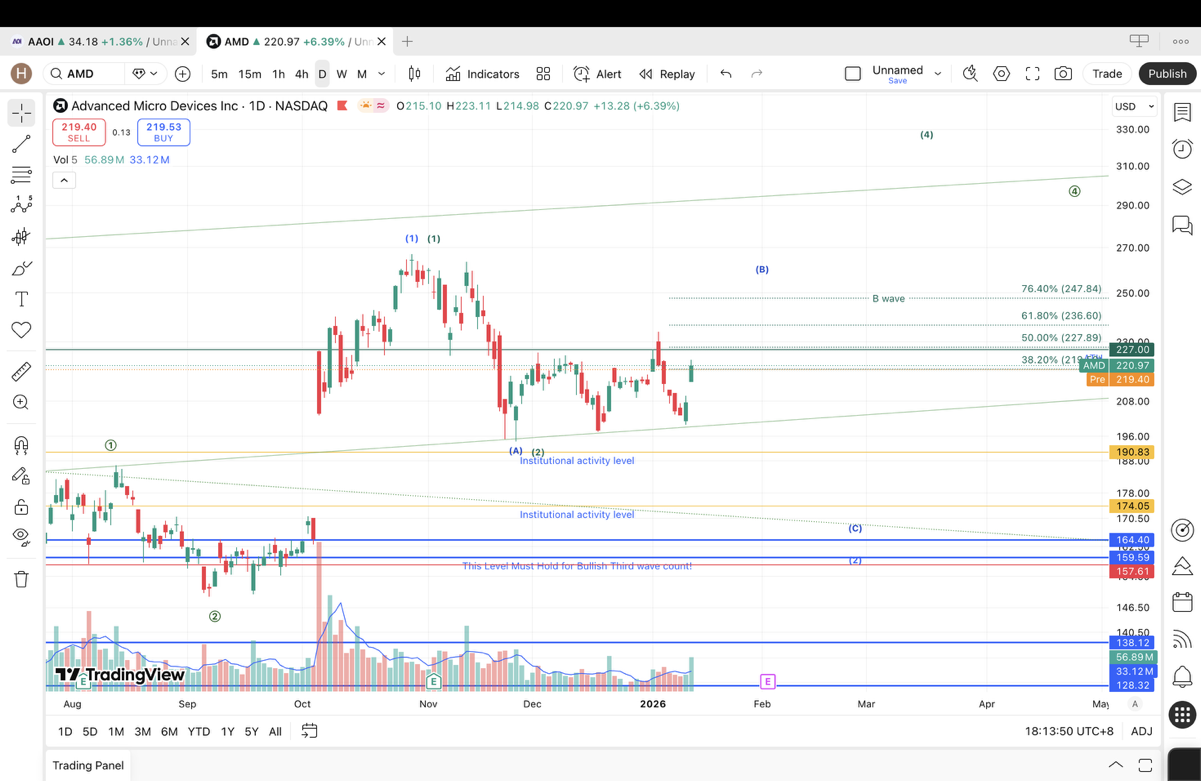Viewport: 1201px width, 781px height.
Task: Maximize the Trading Panel
Action: tap(1145, 765)
